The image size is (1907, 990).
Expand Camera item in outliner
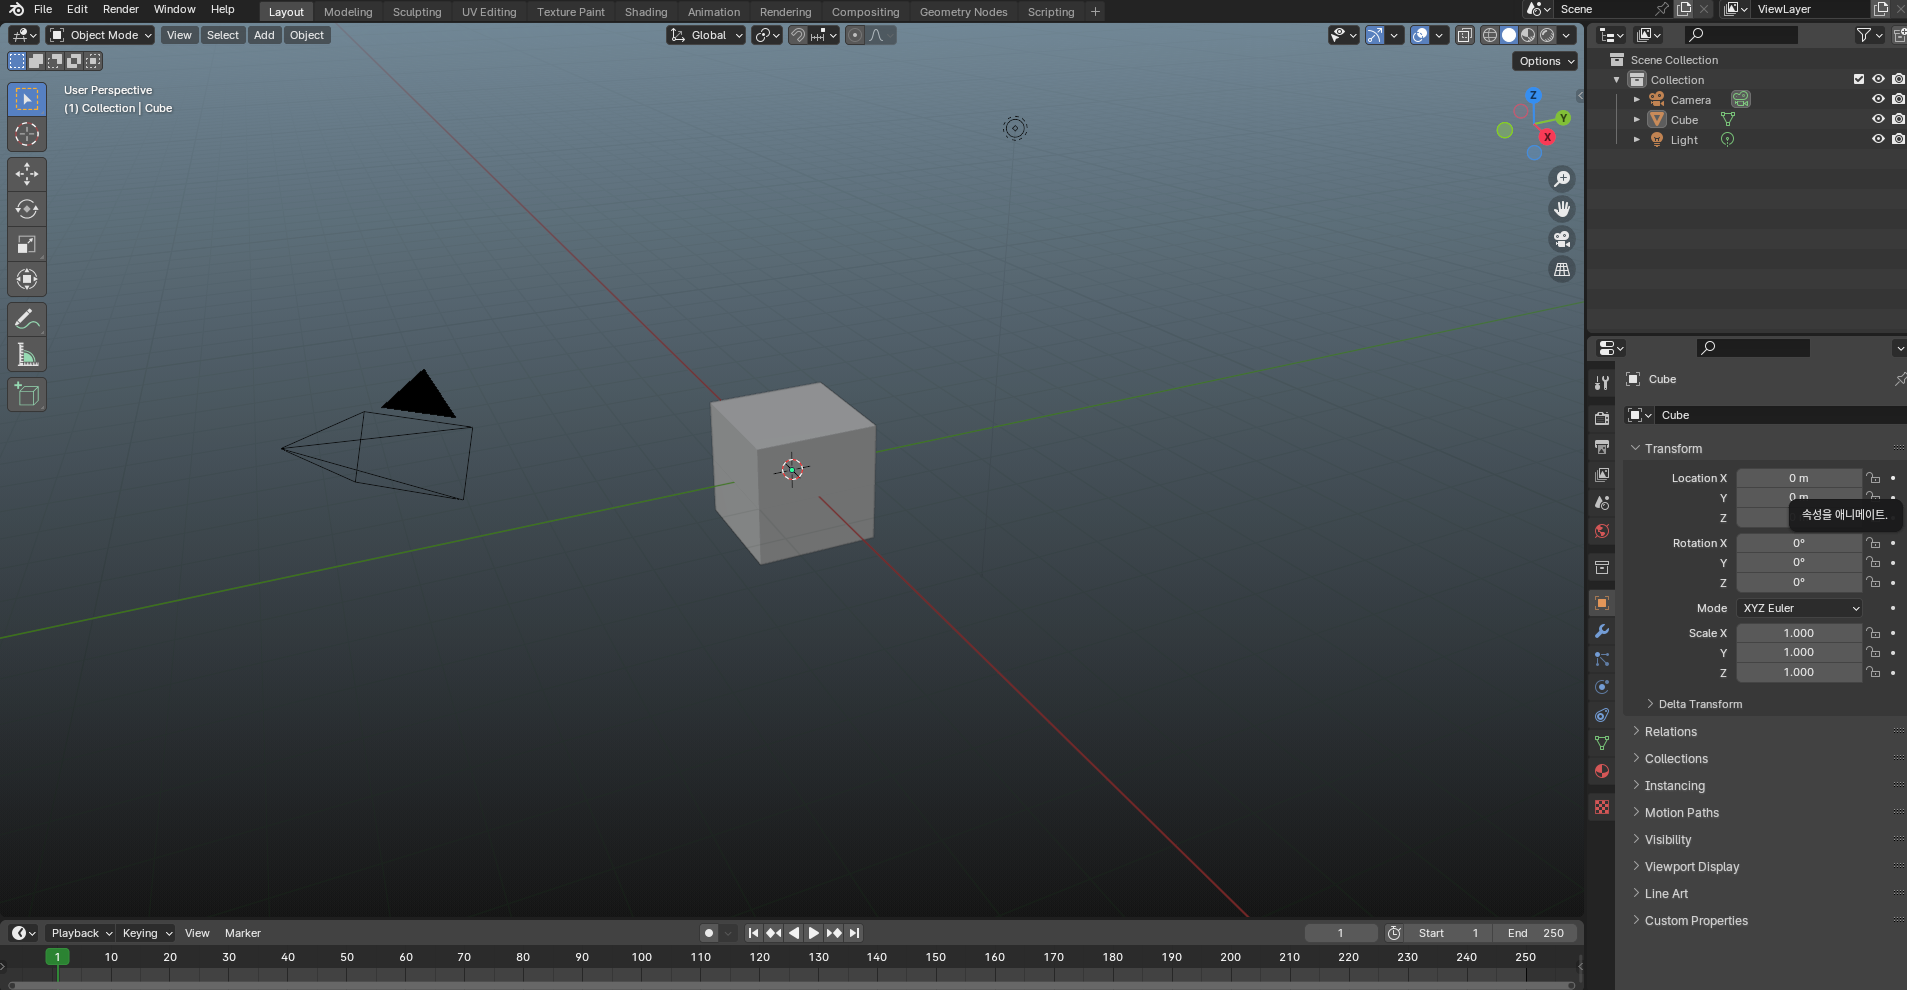(x=1637, y=99)
